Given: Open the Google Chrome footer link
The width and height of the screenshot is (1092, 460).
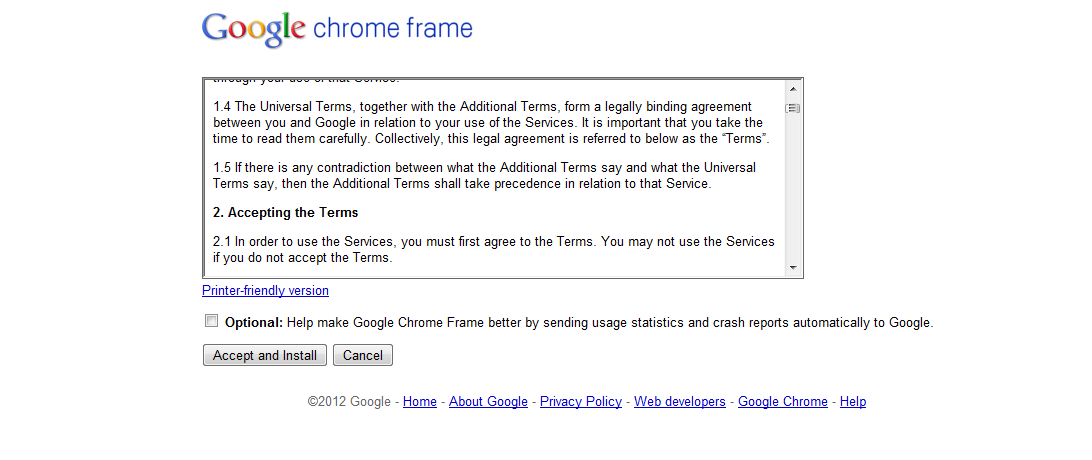Looking at the screenshot, I should (x=783, y=402).
